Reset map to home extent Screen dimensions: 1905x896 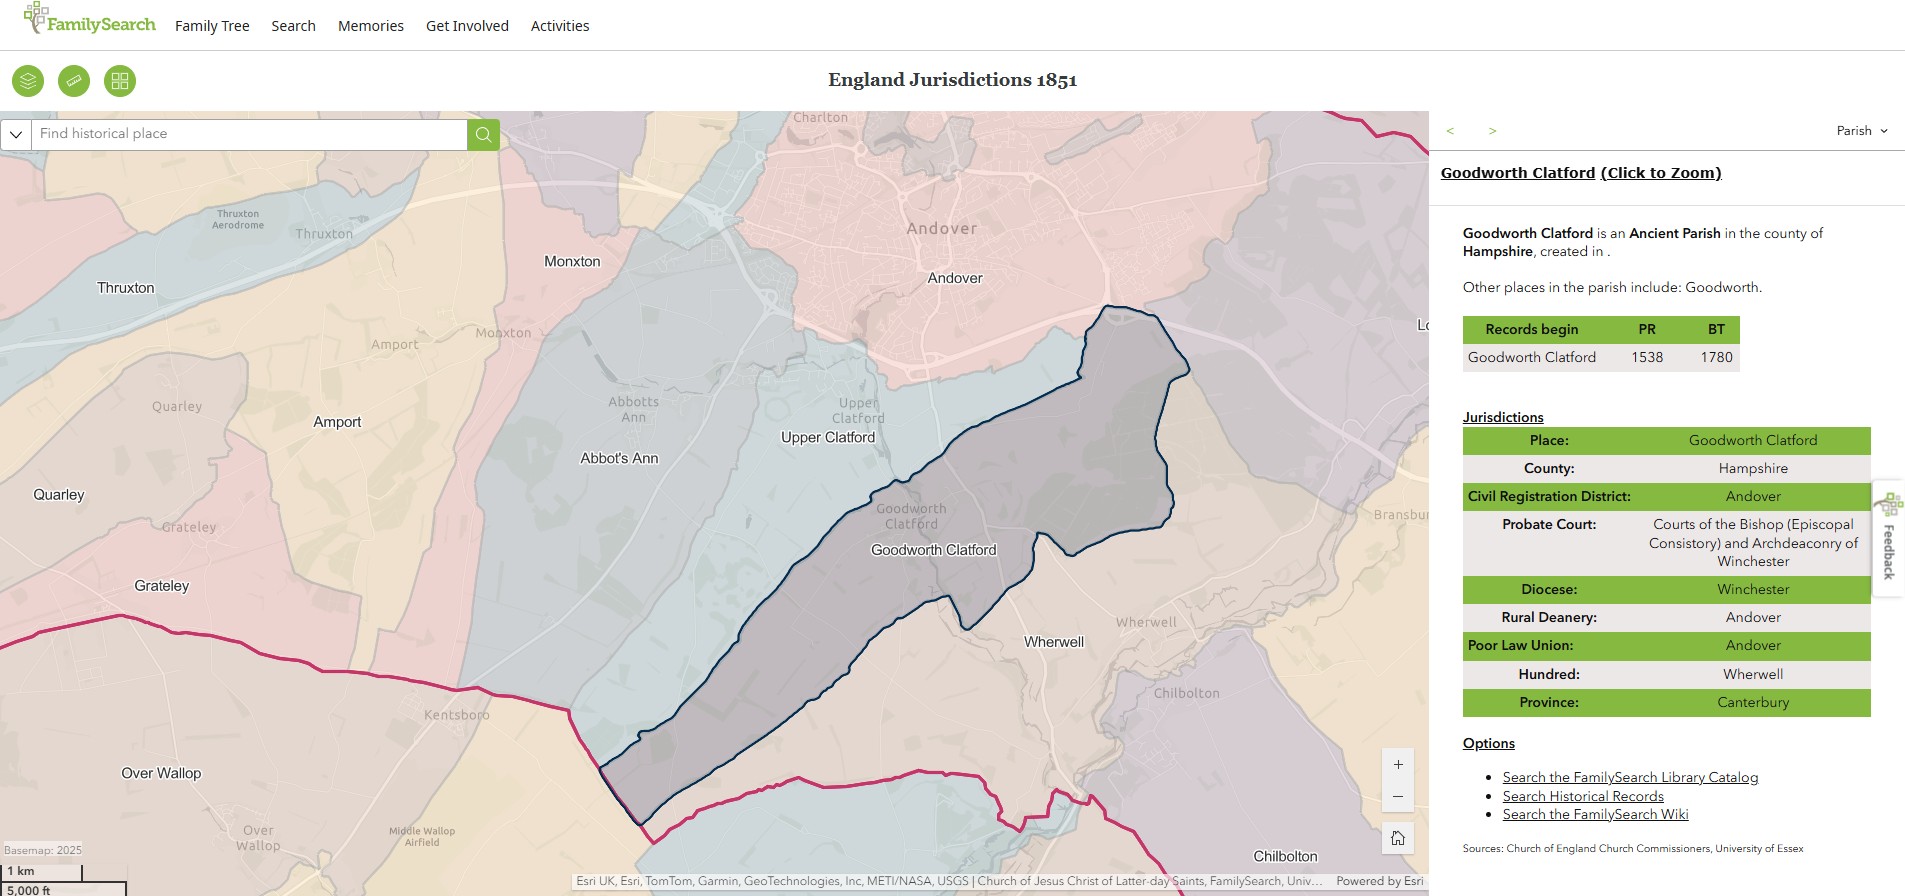pos(1398,838)
